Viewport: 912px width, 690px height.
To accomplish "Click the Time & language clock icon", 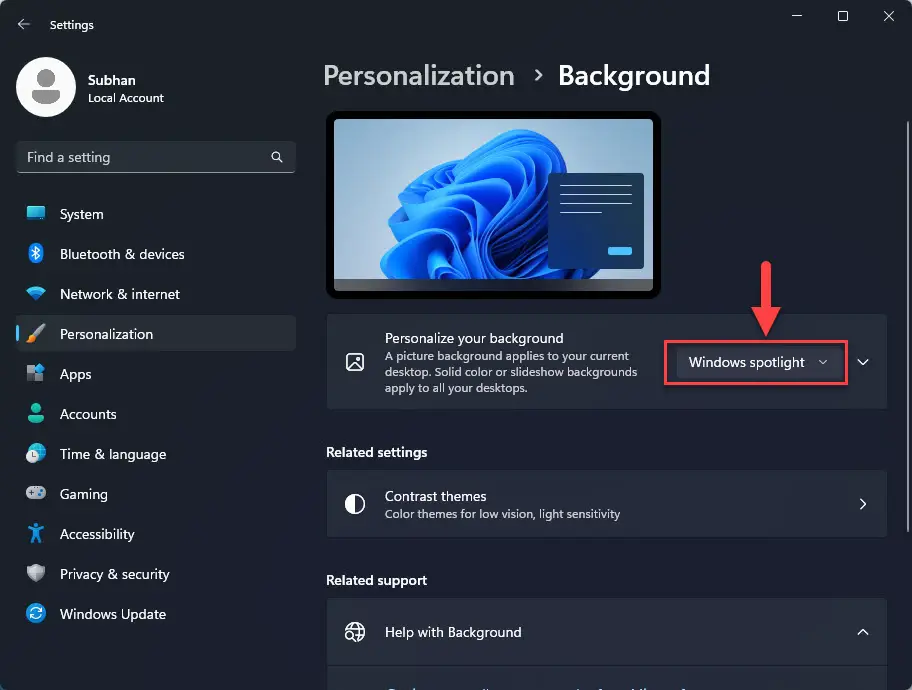I will 36,453.
